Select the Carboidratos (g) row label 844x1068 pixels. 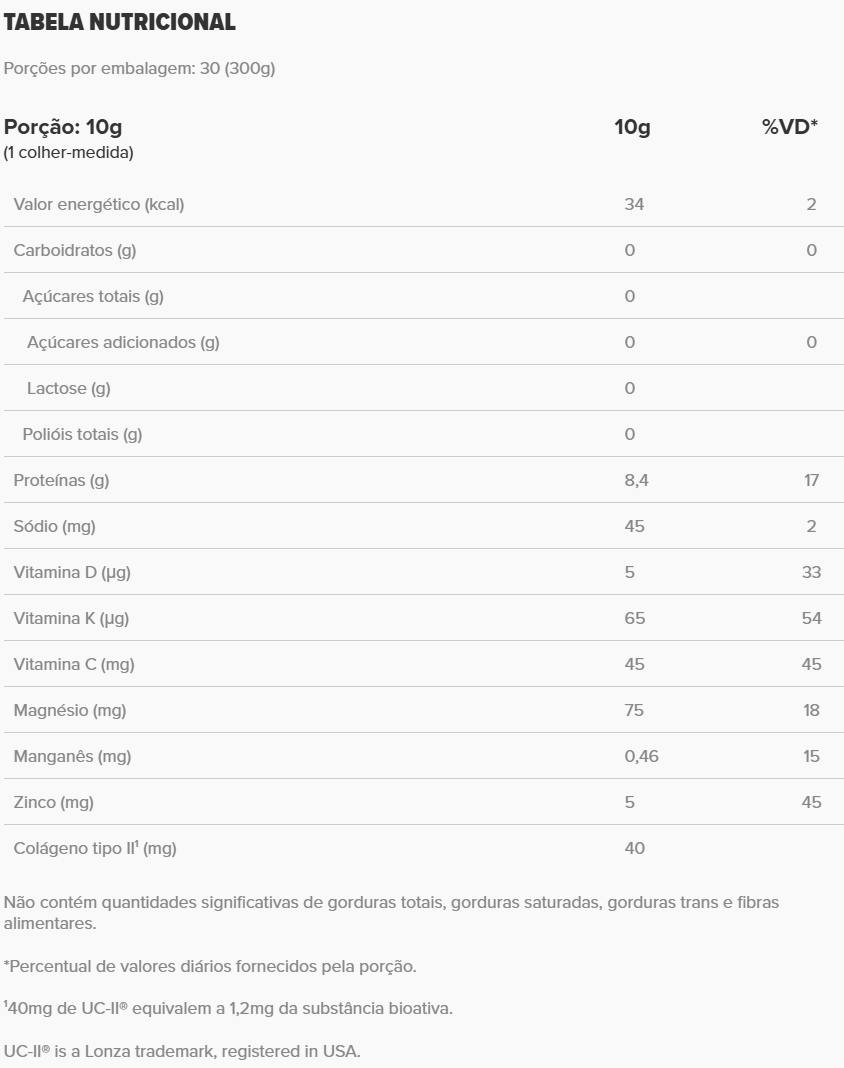75,250
